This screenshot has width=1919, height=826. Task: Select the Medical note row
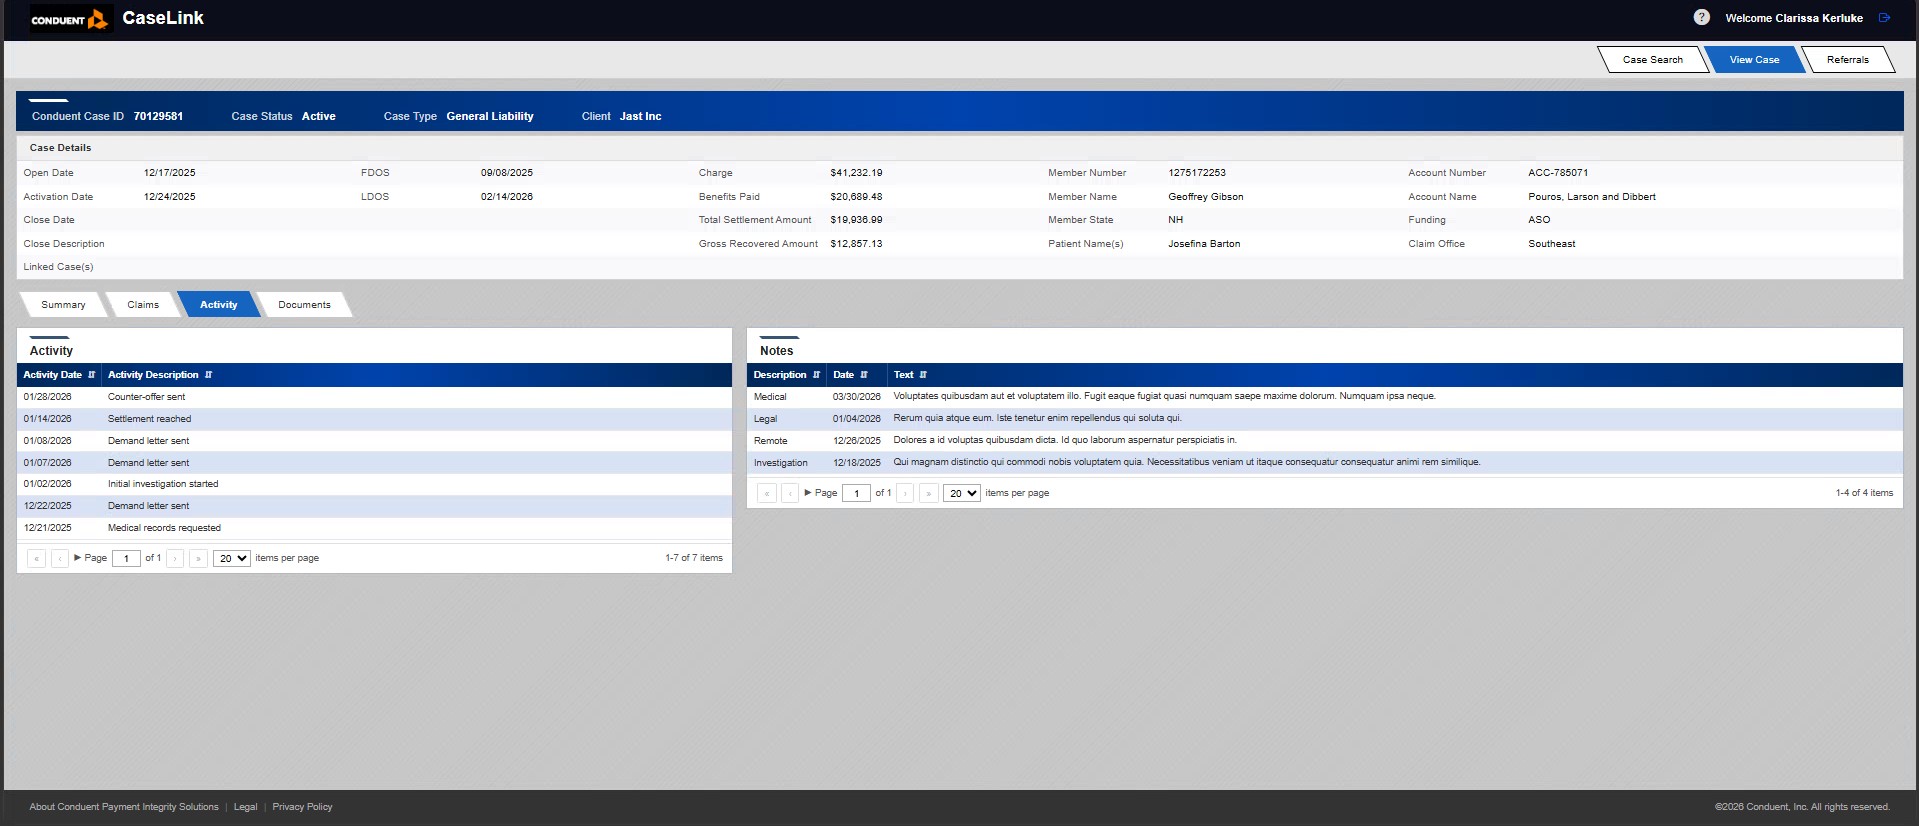tap(1325, 397)
